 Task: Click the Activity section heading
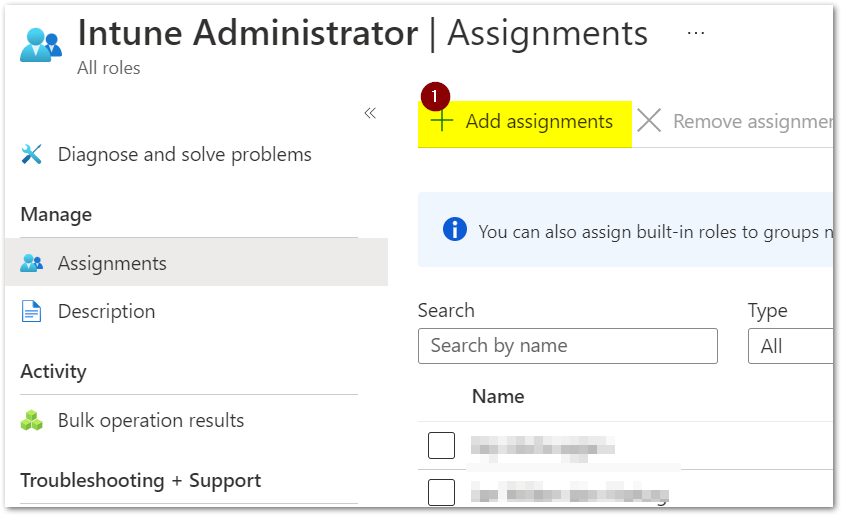click(x=53, y=372)
